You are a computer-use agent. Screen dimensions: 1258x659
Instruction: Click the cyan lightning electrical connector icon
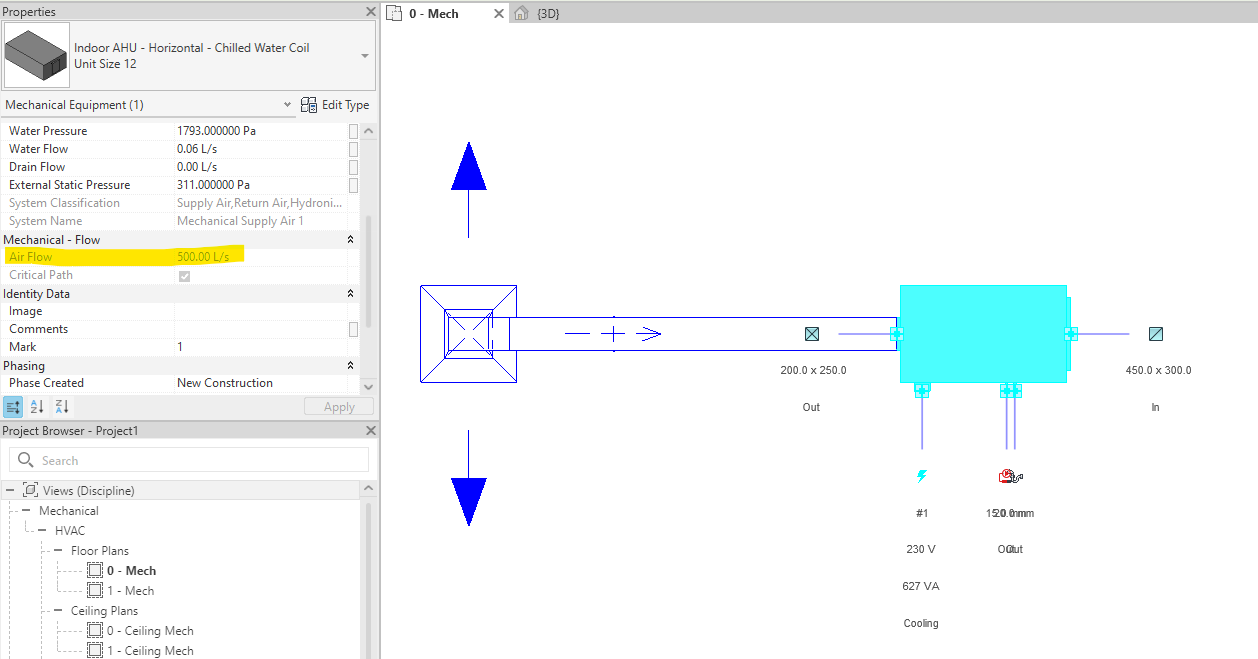(x=920, y=476)
